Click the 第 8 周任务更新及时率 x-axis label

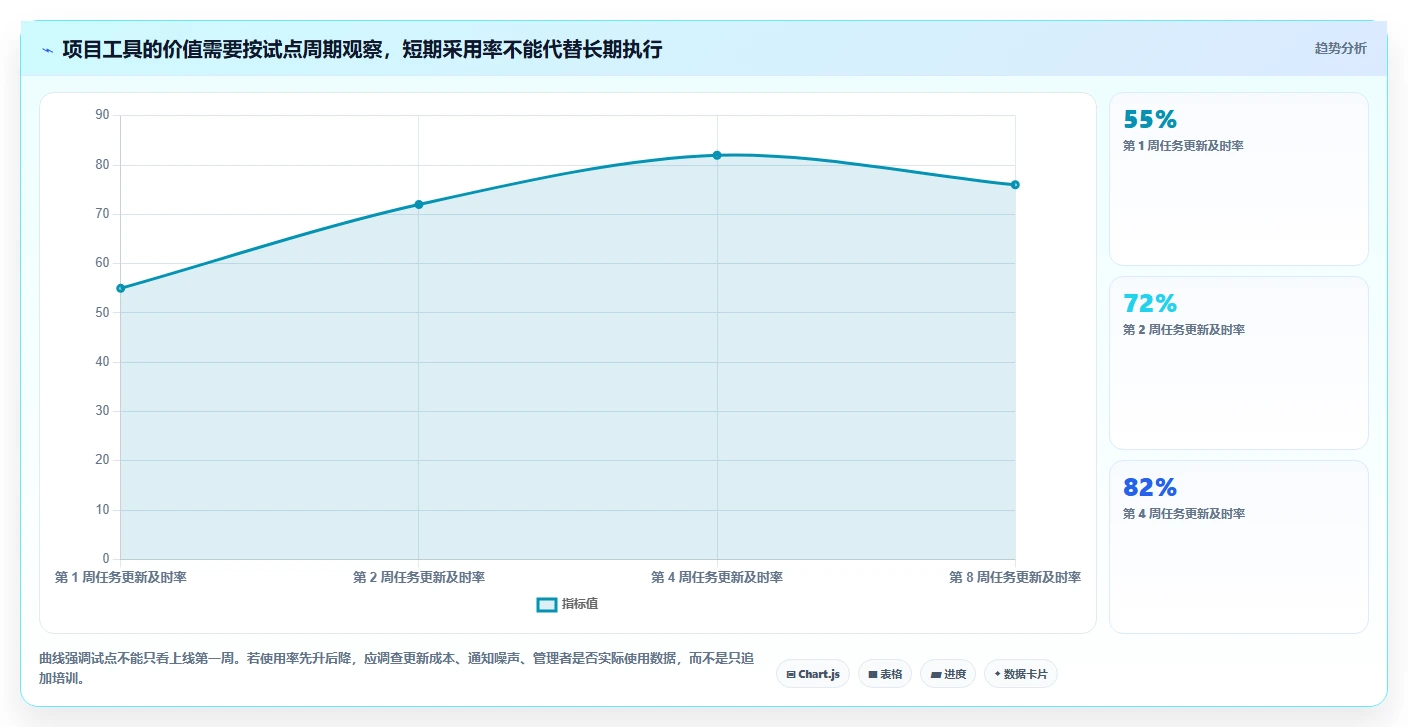(1015, 577)
